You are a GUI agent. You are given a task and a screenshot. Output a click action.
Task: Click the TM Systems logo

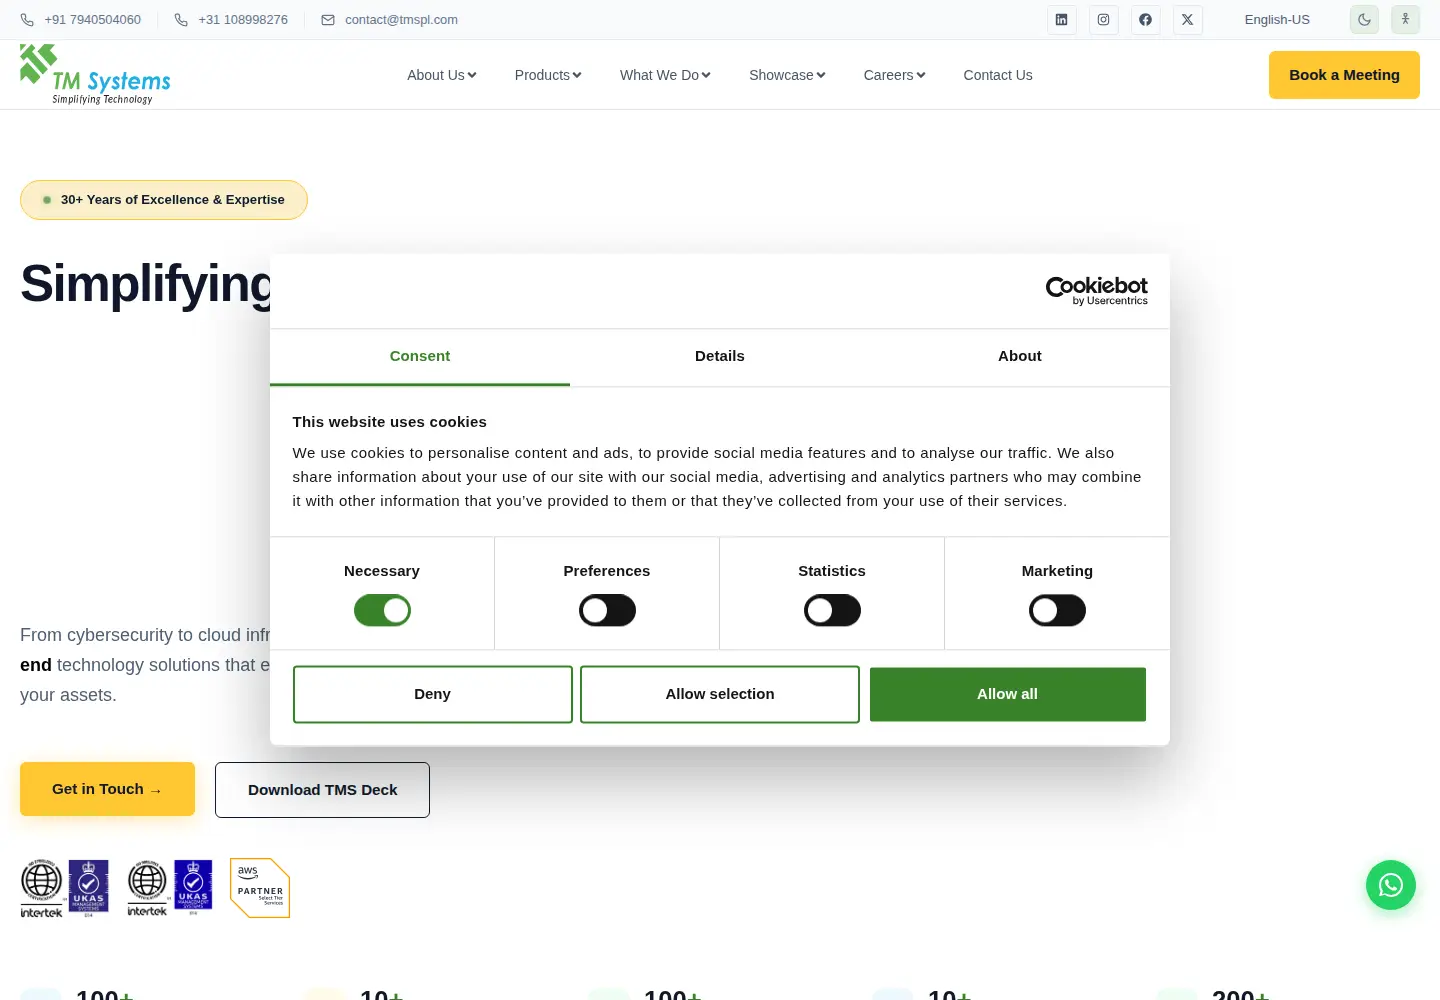pyautogui.click(x=95, y=74)
